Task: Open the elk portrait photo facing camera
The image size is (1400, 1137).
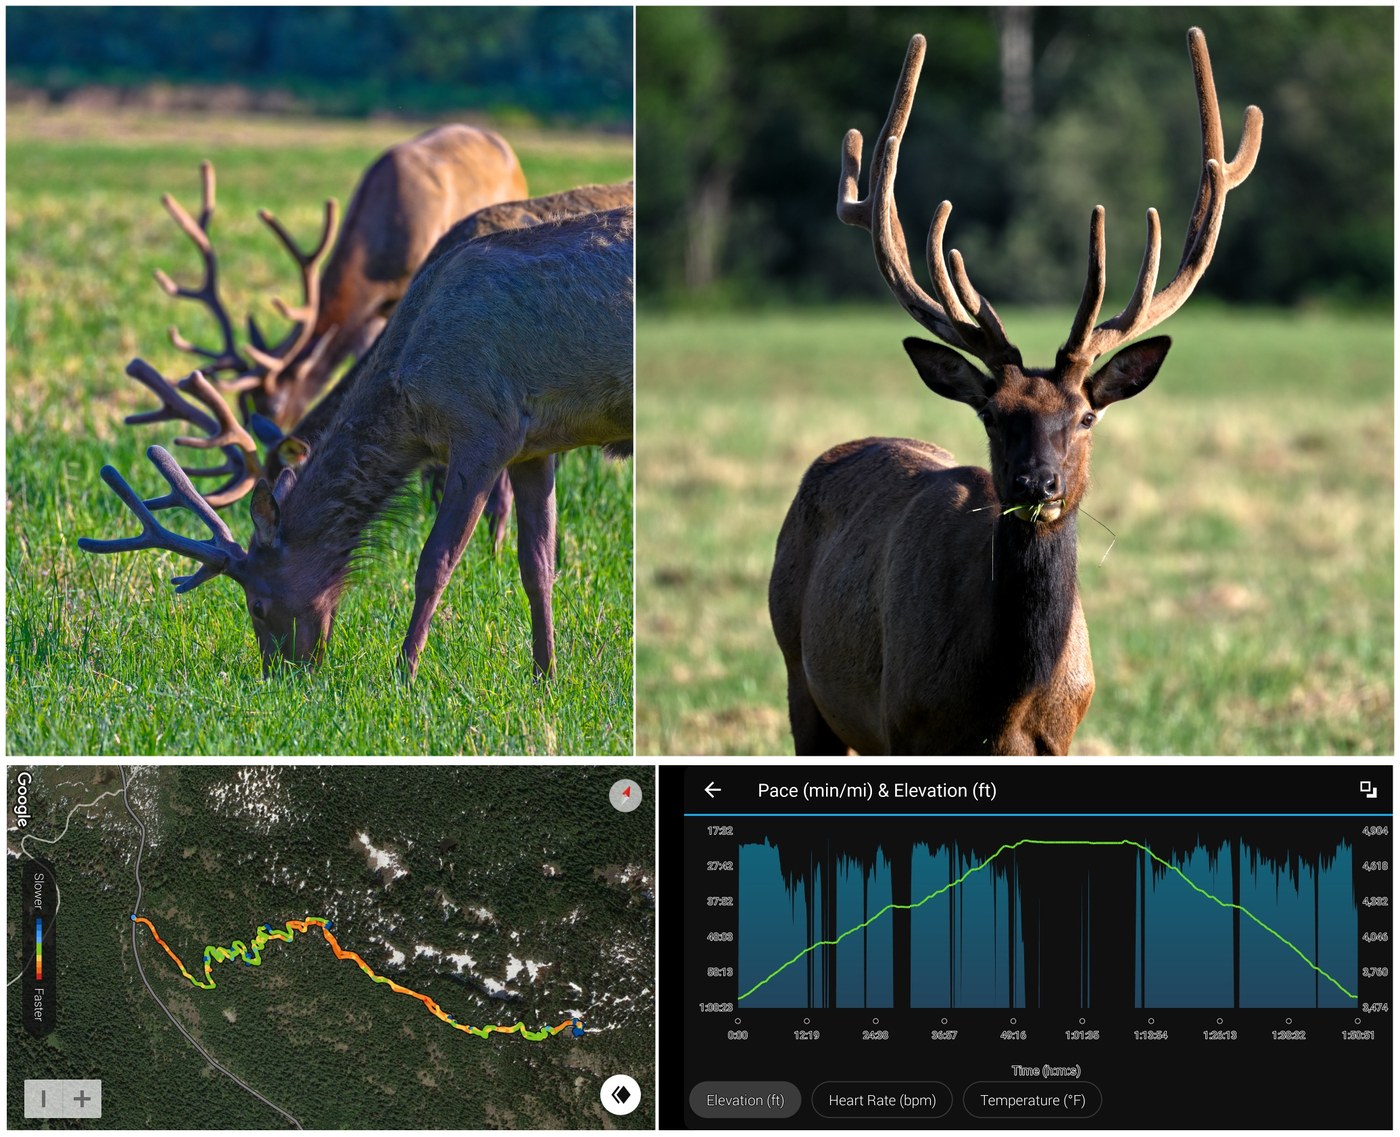Action: pyautogui.click(x=1014, y=380)
